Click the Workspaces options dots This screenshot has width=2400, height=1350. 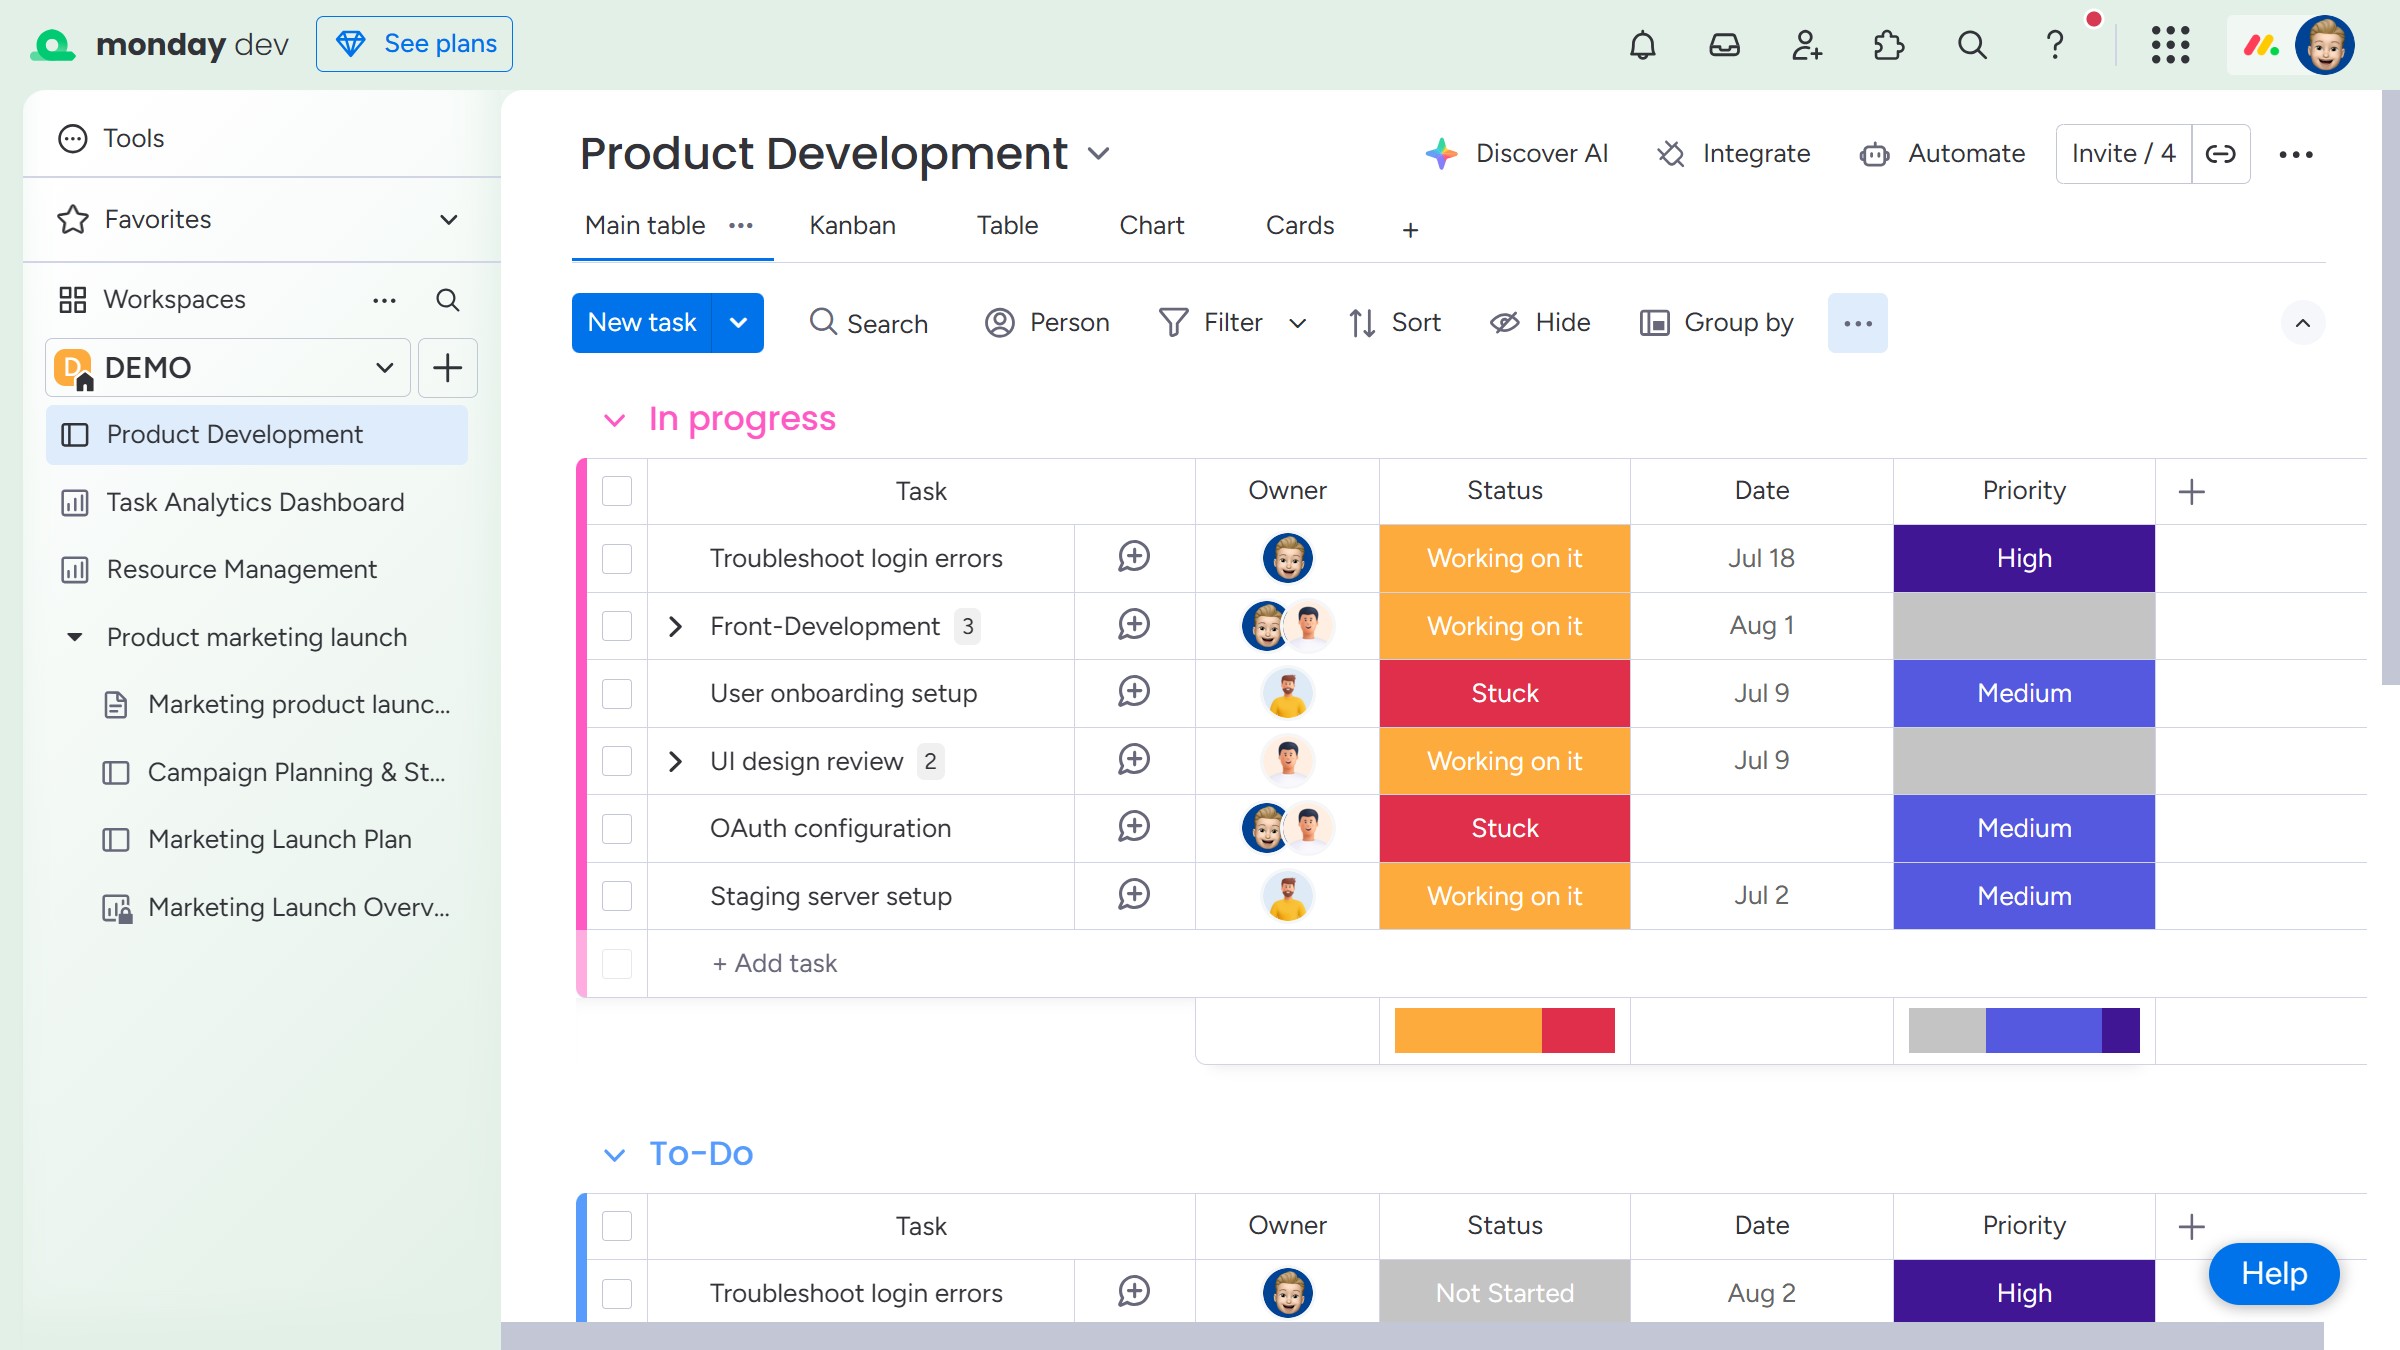(384, 300)
